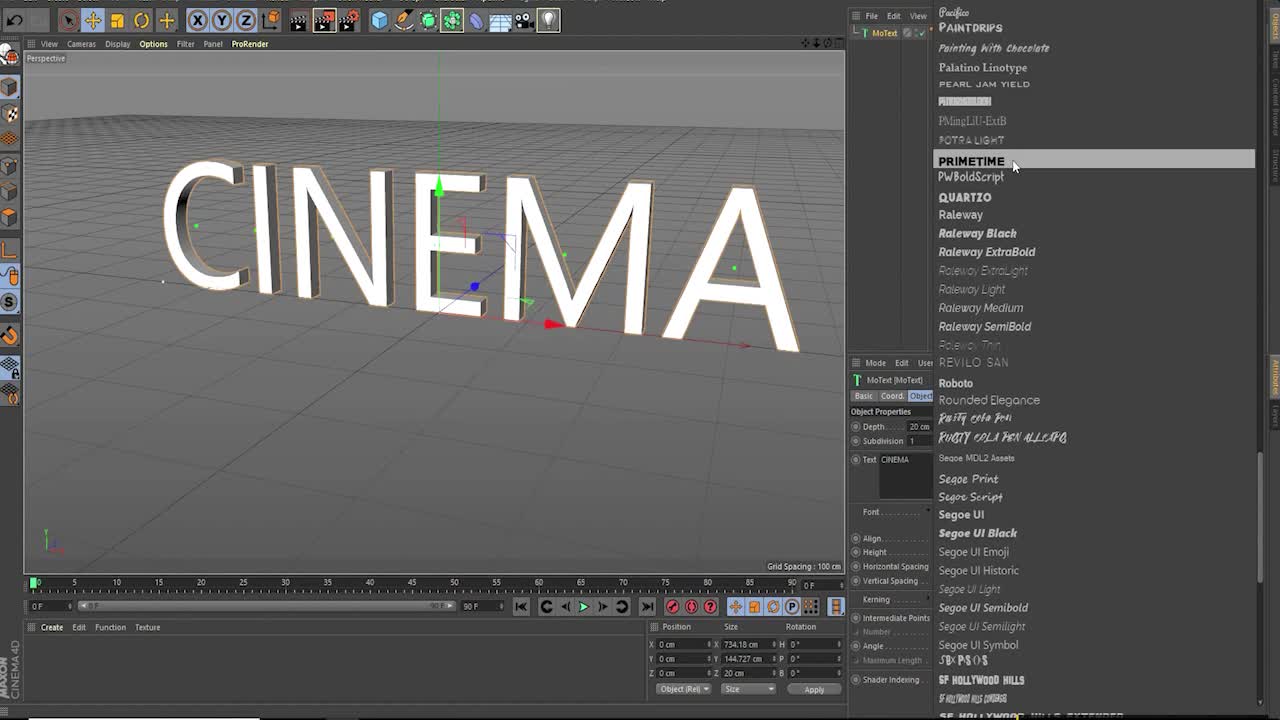Screen dimensions: 1280x720
Task: Select the Live Selection arrow tool
Action: coord(69,20)
